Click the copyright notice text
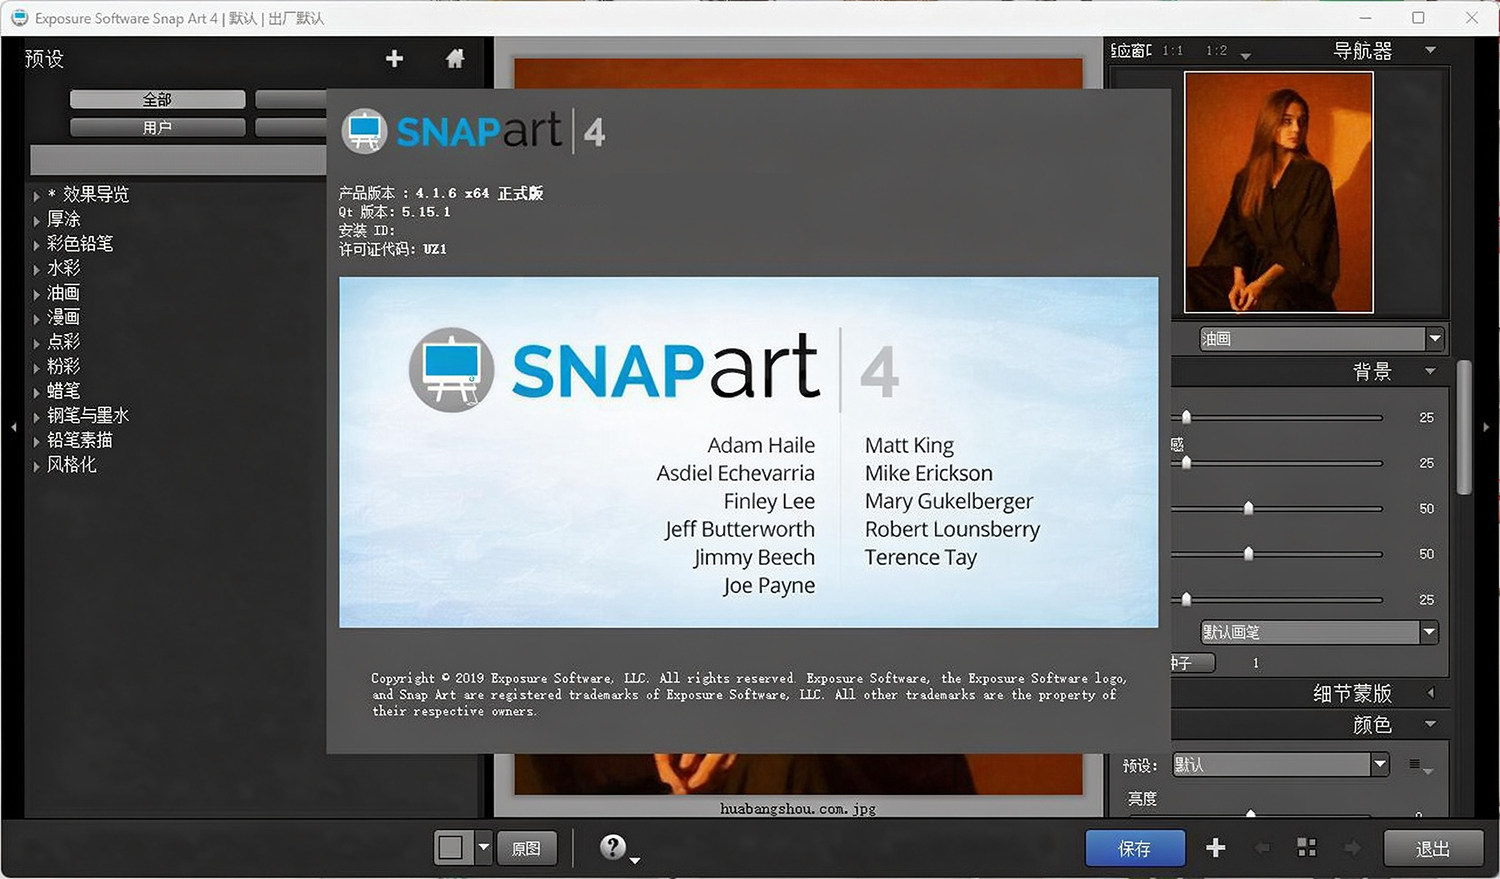The width and height of the screenshot is (1500, 879). (x=749, y=694)
